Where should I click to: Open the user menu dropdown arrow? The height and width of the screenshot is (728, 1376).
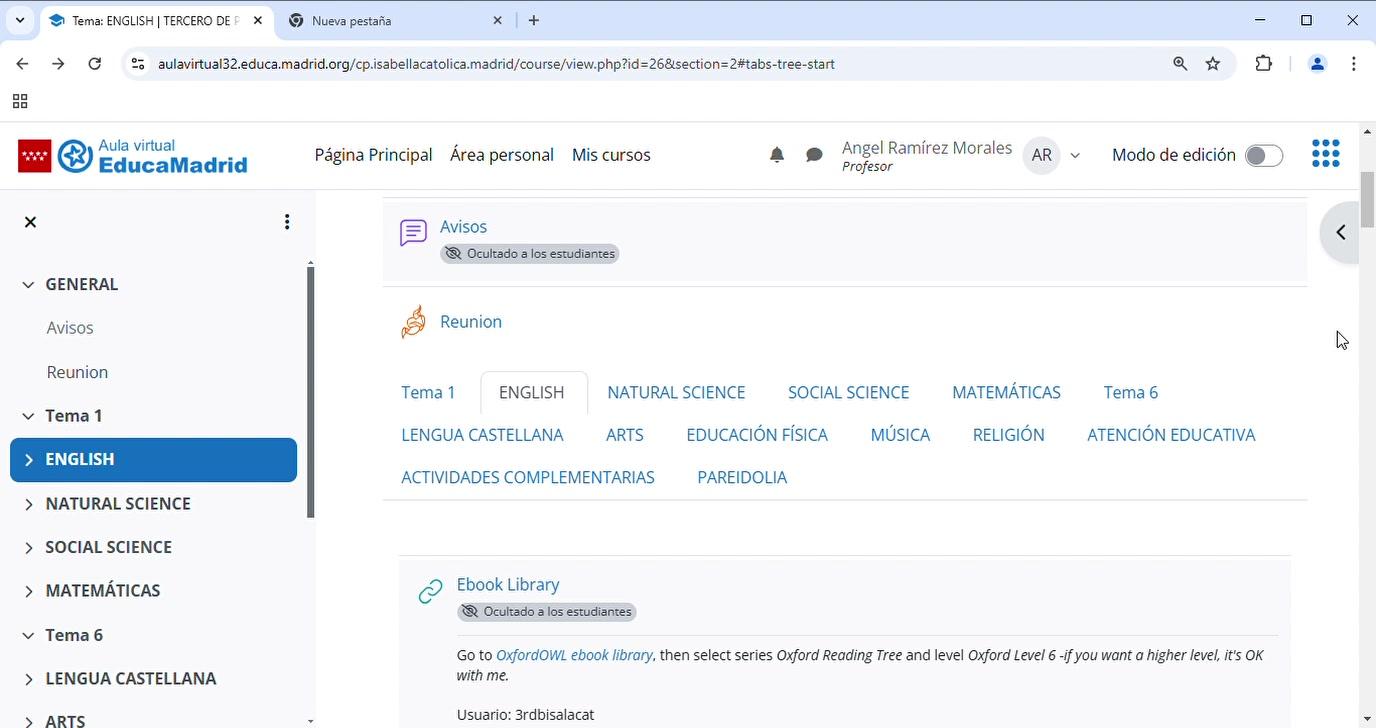[1075, 155]
